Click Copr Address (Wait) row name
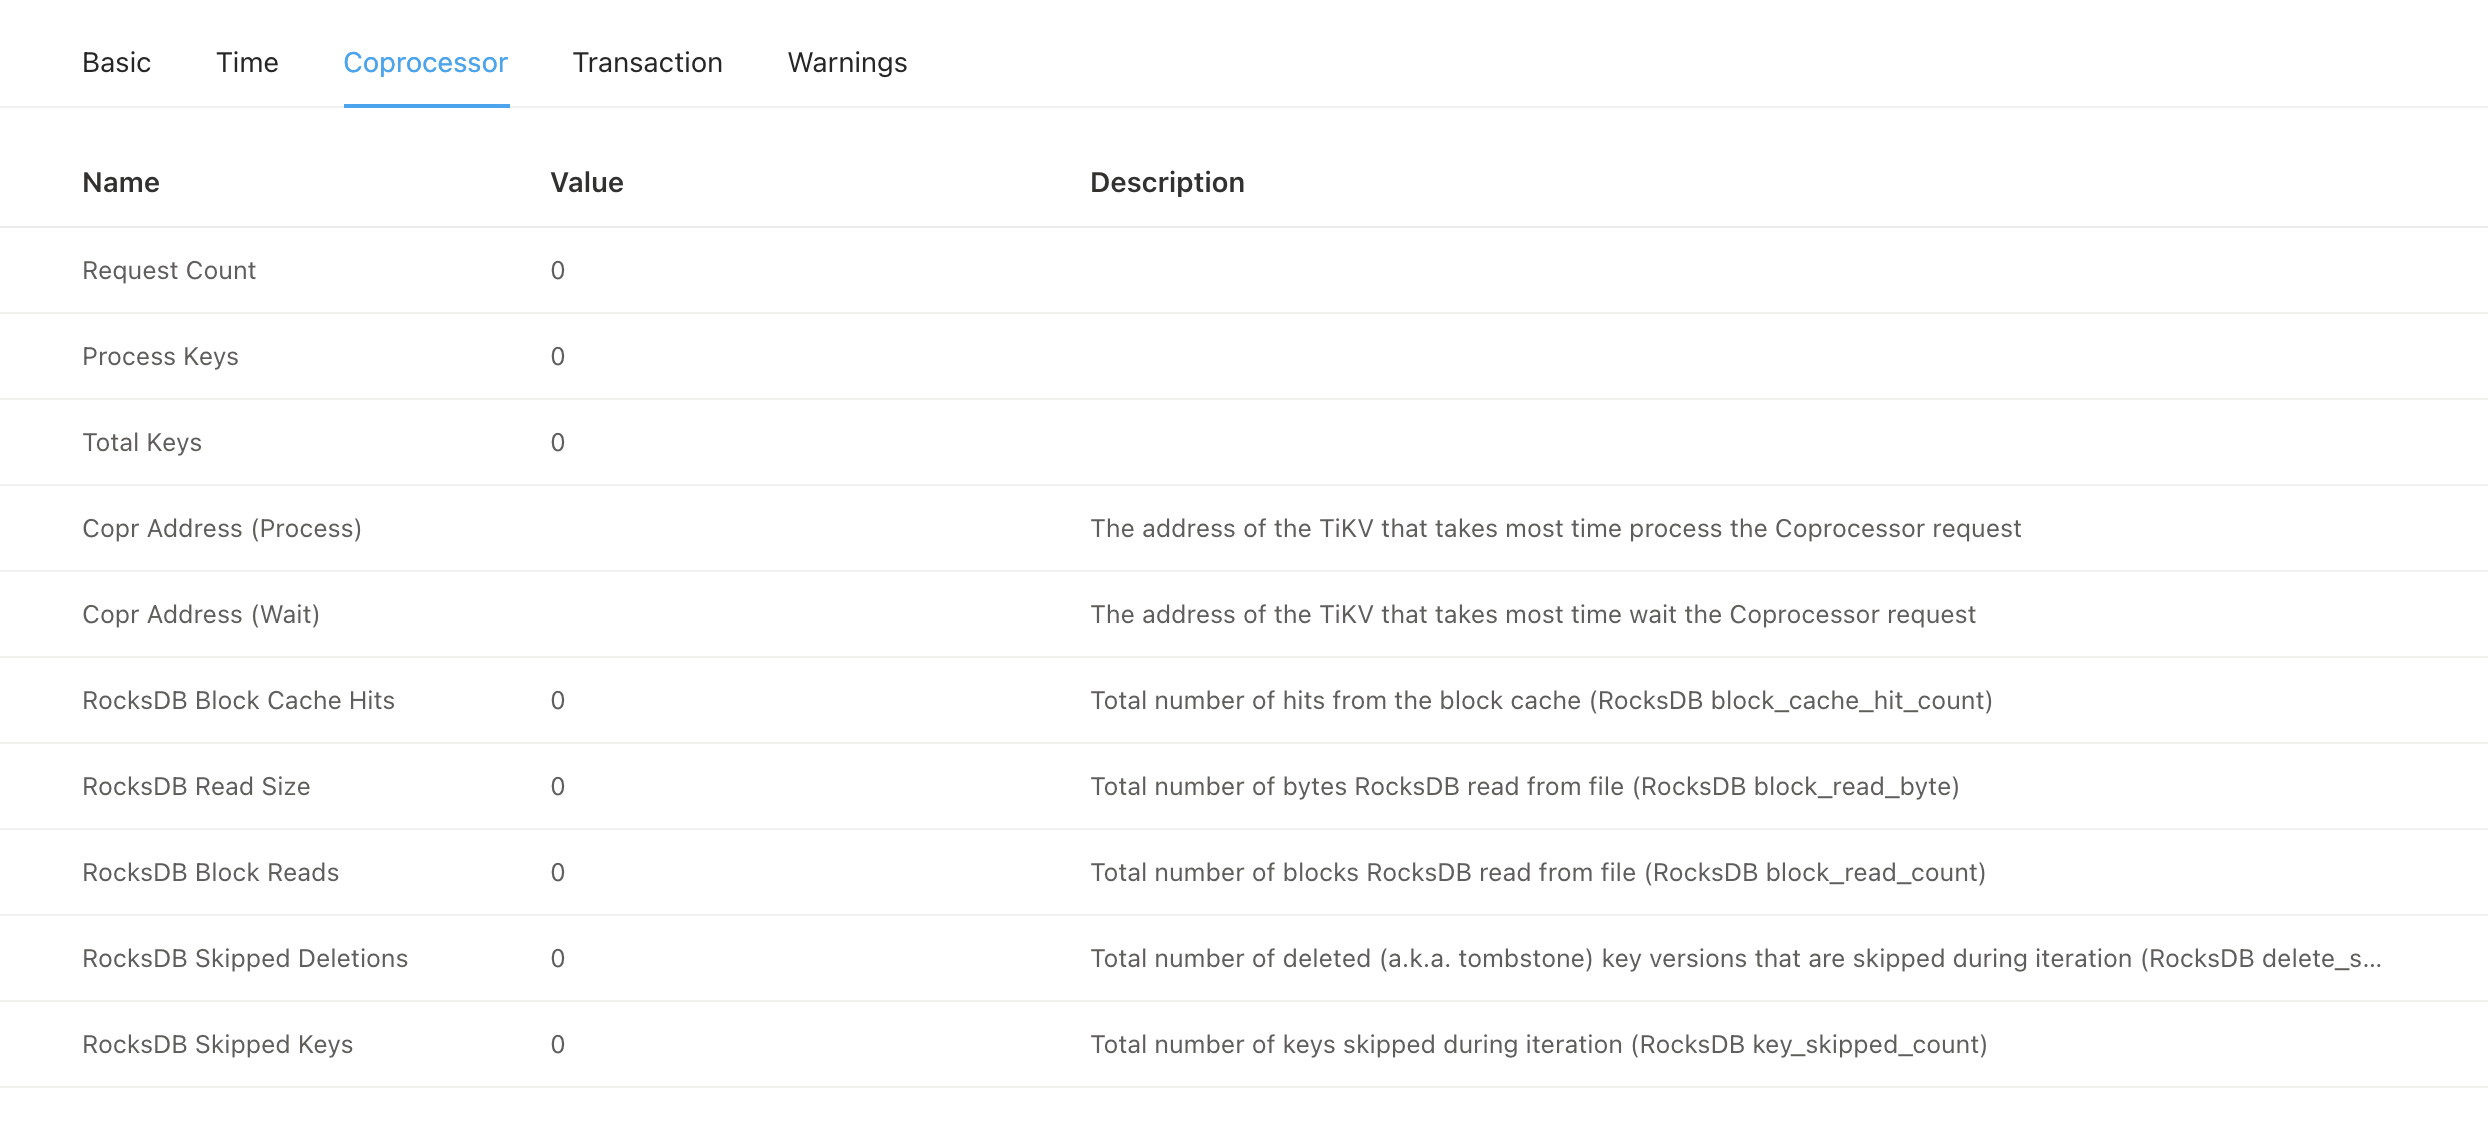Screen dimensions: 2488x1134 point(201,615)
